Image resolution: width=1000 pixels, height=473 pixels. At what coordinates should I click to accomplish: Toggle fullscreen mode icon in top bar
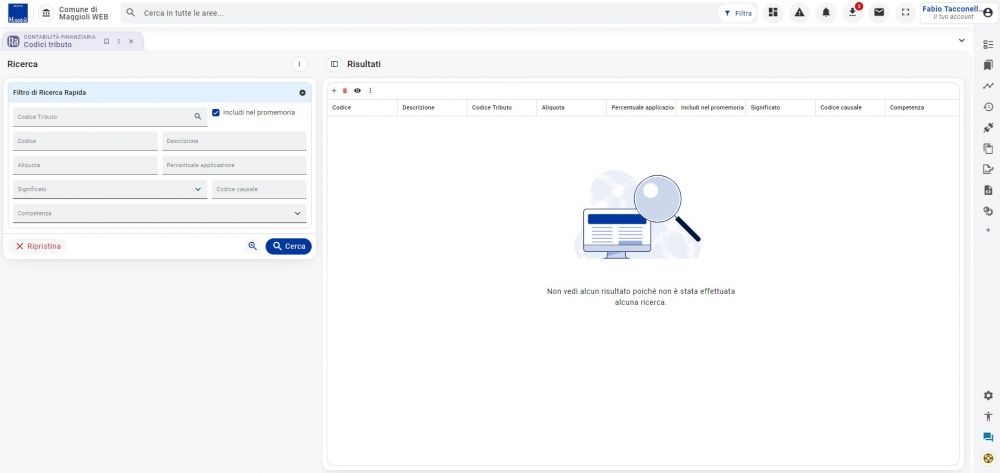[906, 13]
